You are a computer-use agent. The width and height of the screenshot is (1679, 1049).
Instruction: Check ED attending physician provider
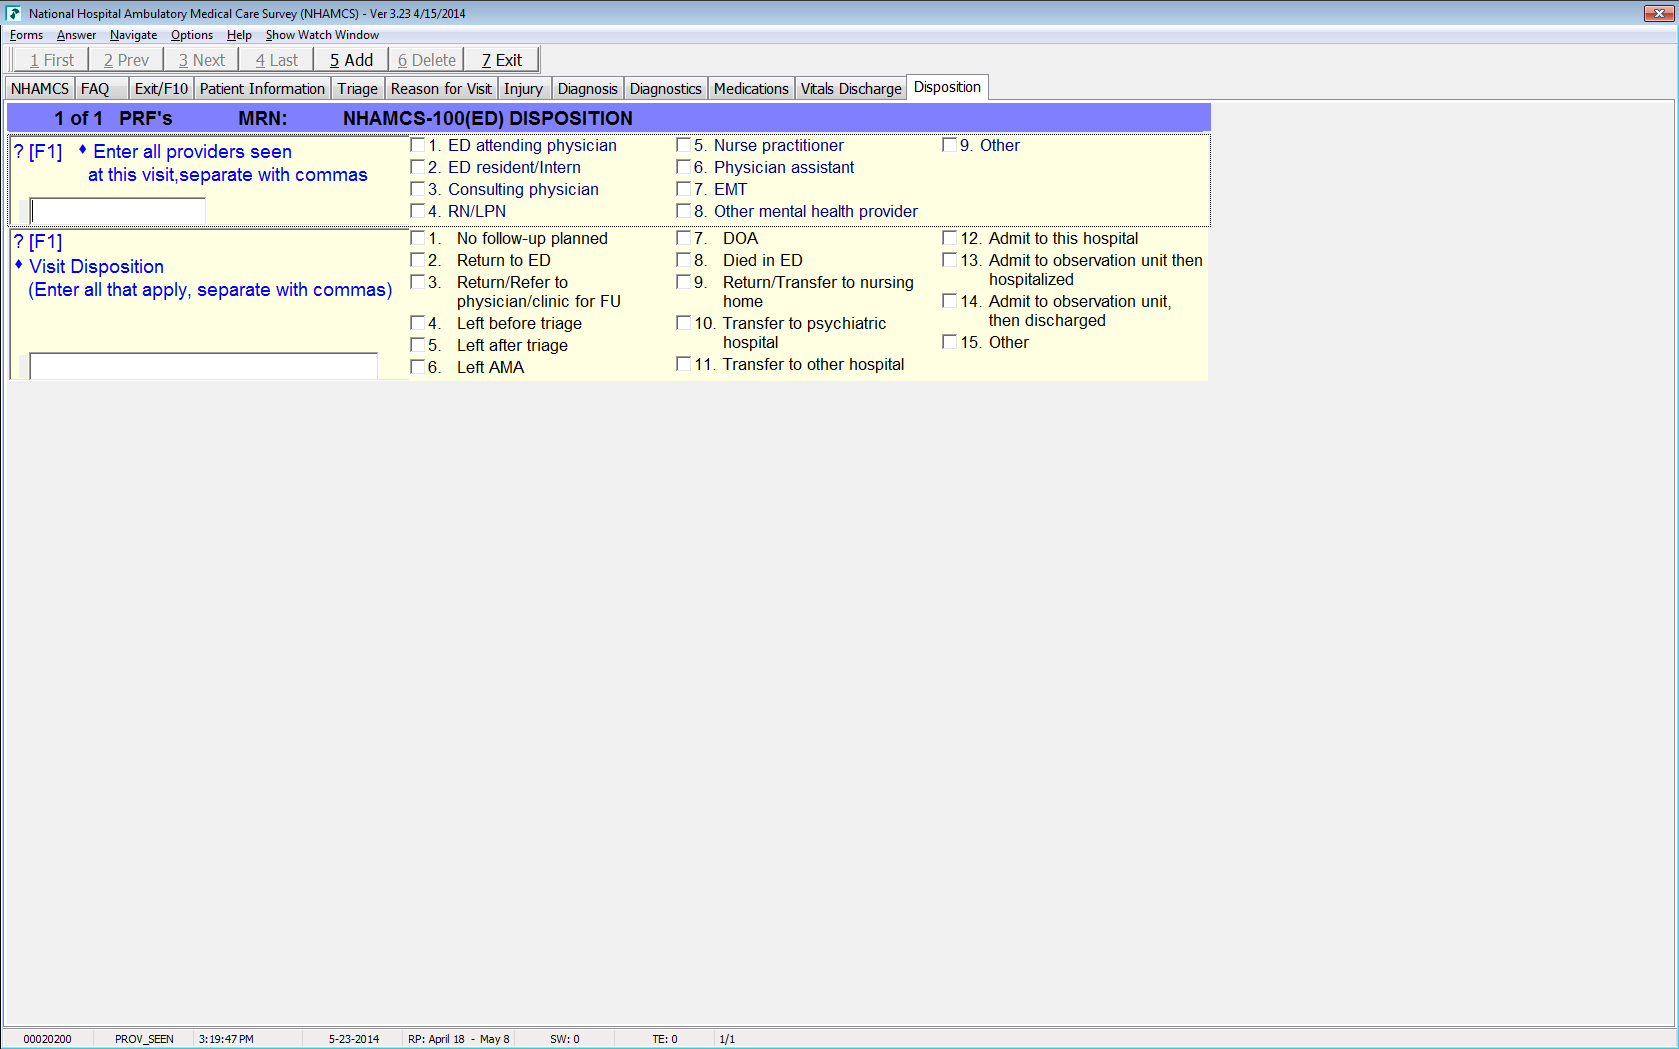point(418,145)
